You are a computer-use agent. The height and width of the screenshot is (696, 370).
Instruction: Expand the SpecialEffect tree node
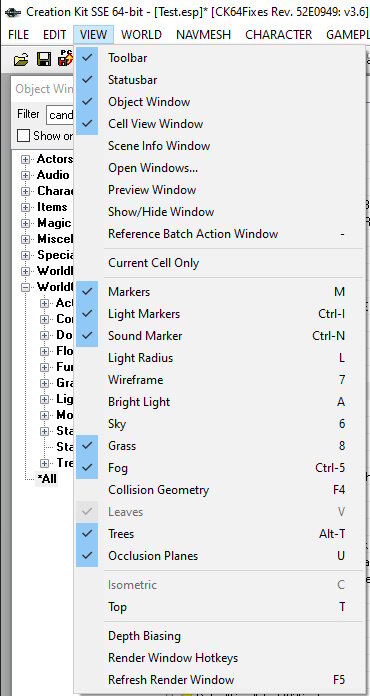tap(26, 255)
